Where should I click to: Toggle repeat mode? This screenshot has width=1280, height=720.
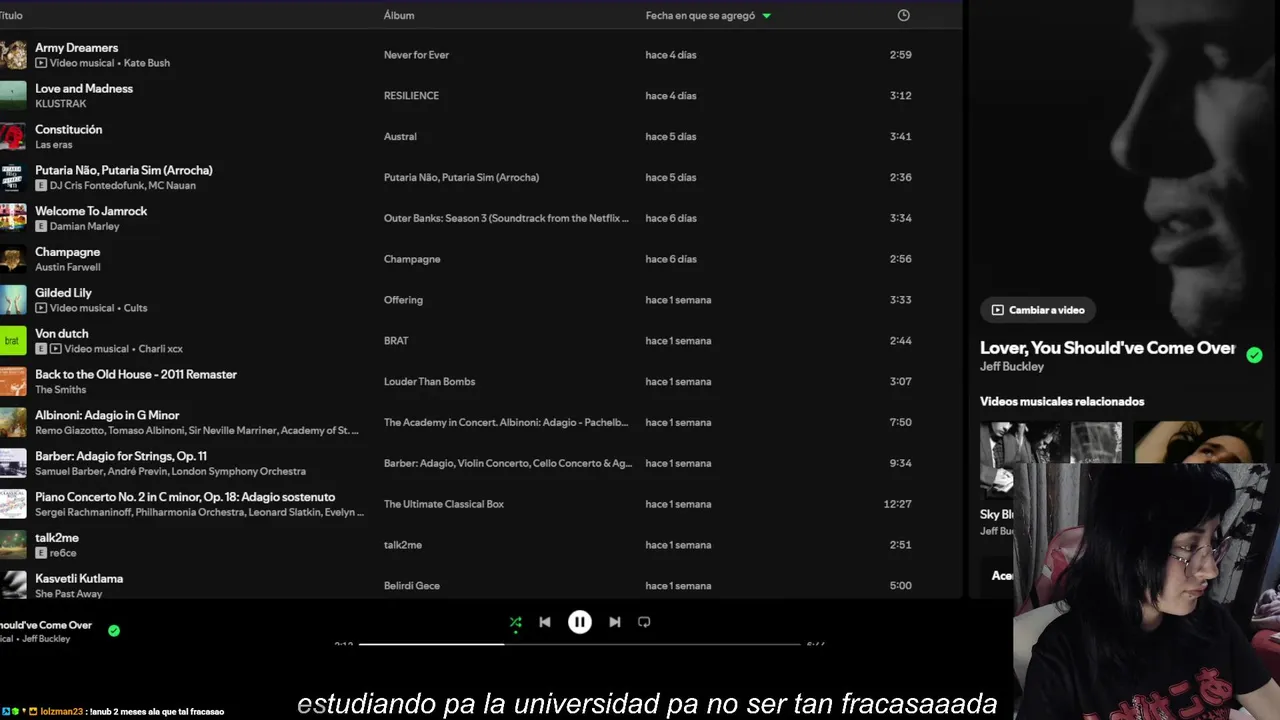(x=644, y=622)
